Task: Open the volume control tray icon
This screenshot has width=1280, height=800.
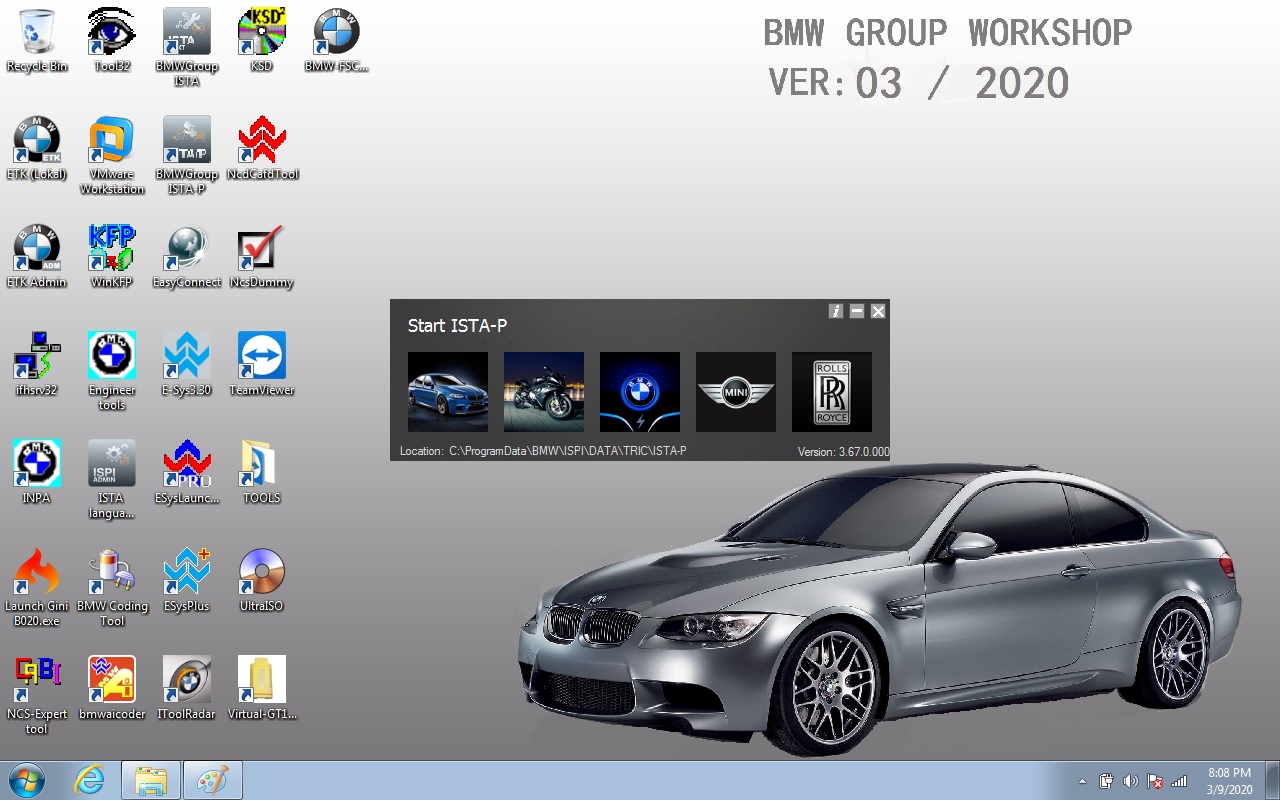Action: (x=1131, y=781)
